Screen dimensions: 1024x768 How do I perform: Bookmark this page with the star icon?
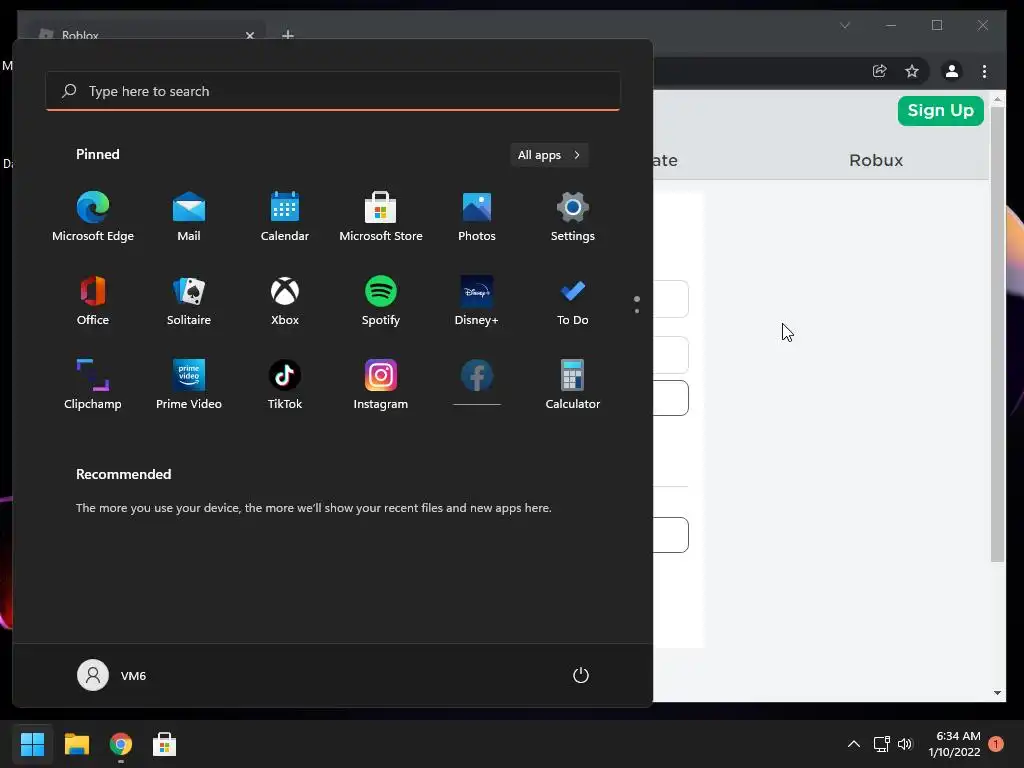(912, 71)
